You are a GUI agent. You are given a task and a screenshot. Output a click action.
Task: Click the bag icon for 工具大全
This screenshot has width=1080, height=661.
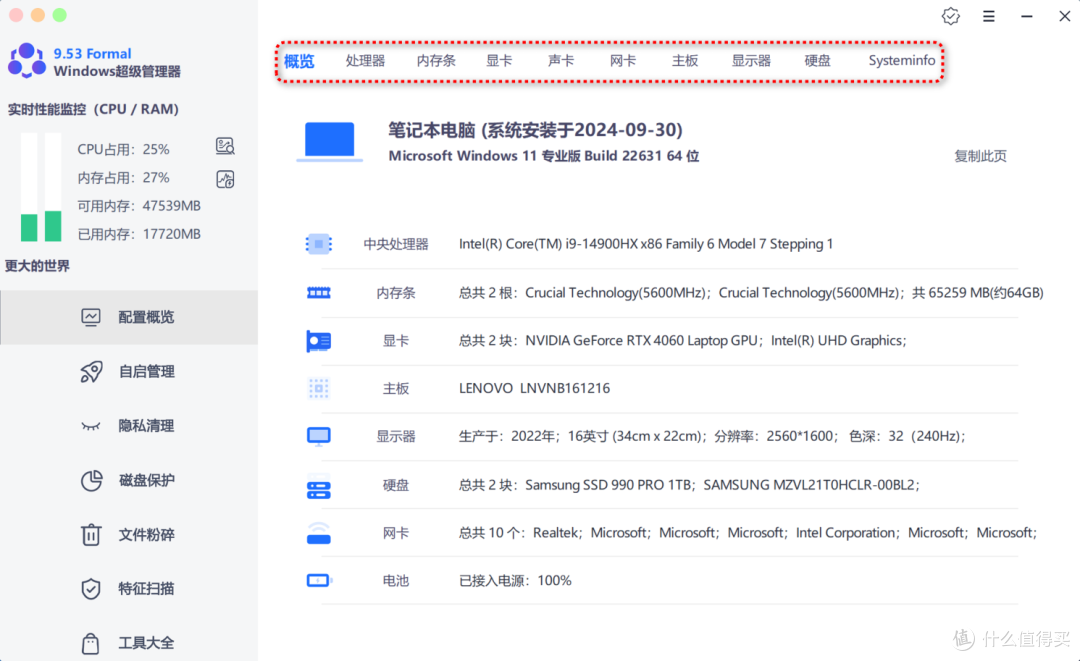pyautogui.click(x=91, y=643)
